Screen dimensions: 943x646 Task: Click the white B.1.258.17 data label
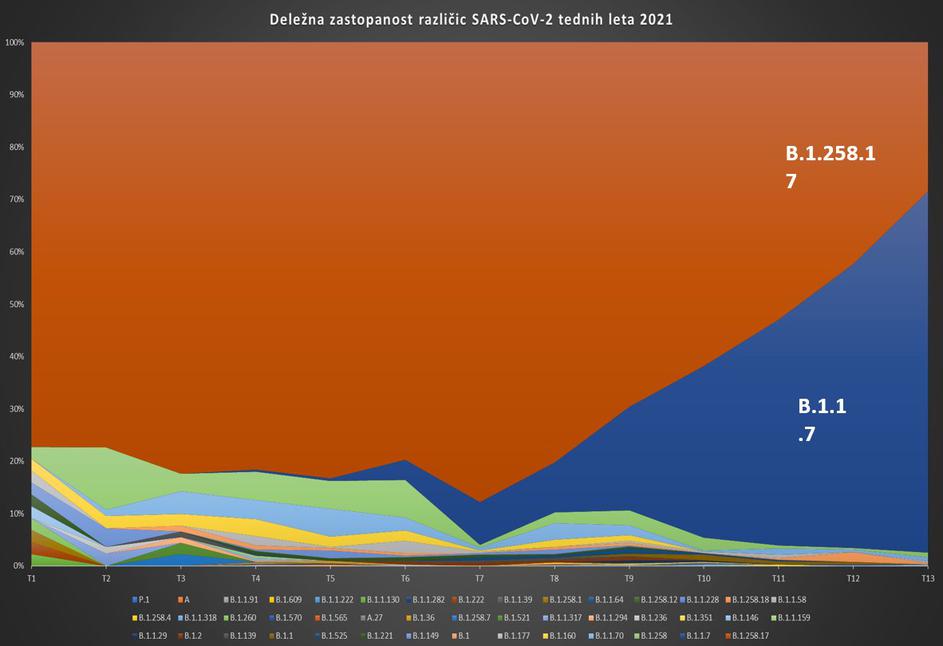click(821, 169)
